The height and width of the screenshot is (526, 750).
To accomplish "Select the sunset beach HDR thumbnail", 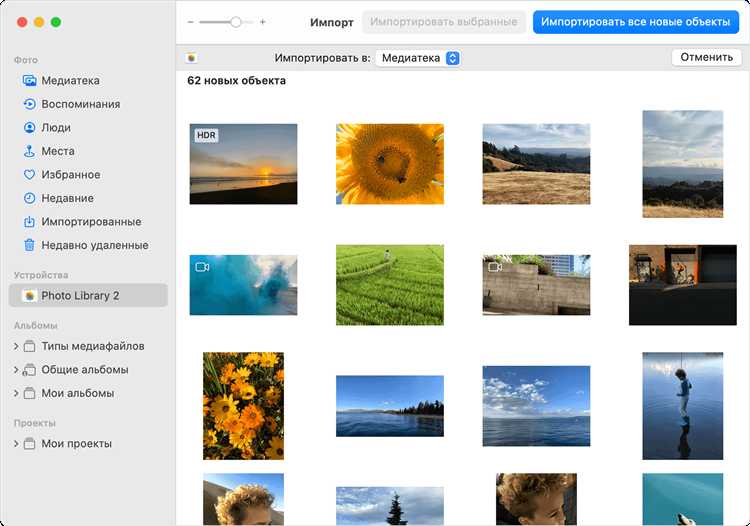I will pyautogui.click(x=243, y=164).
